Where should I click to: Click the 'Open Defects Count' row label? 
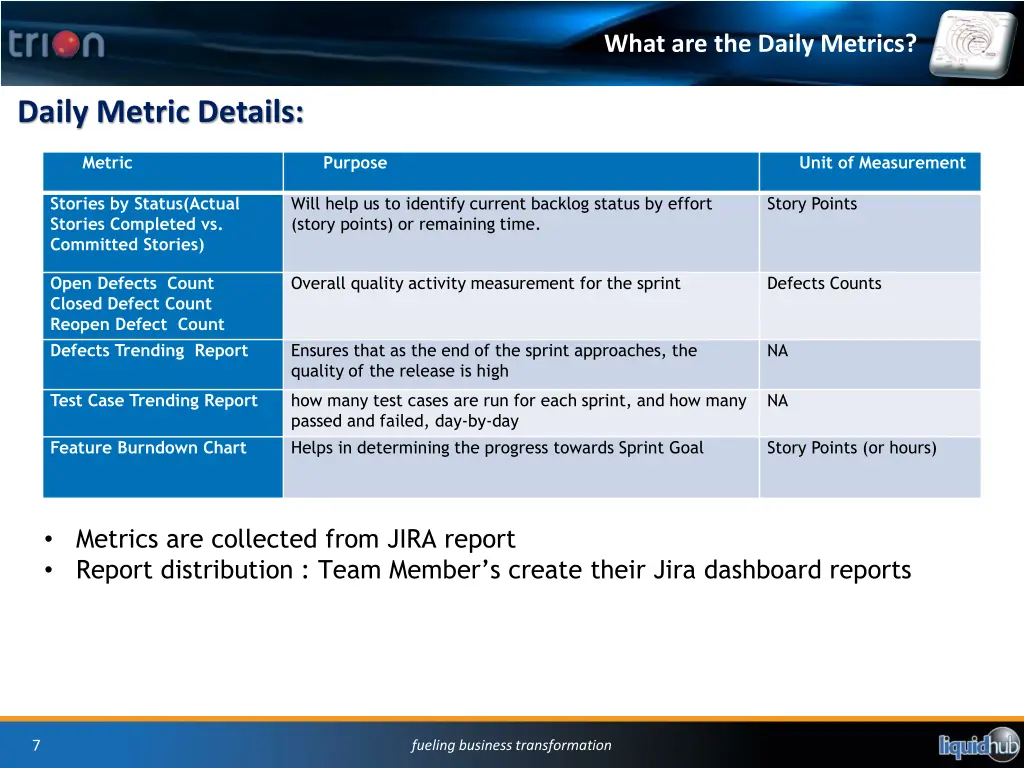pos(132,284)
